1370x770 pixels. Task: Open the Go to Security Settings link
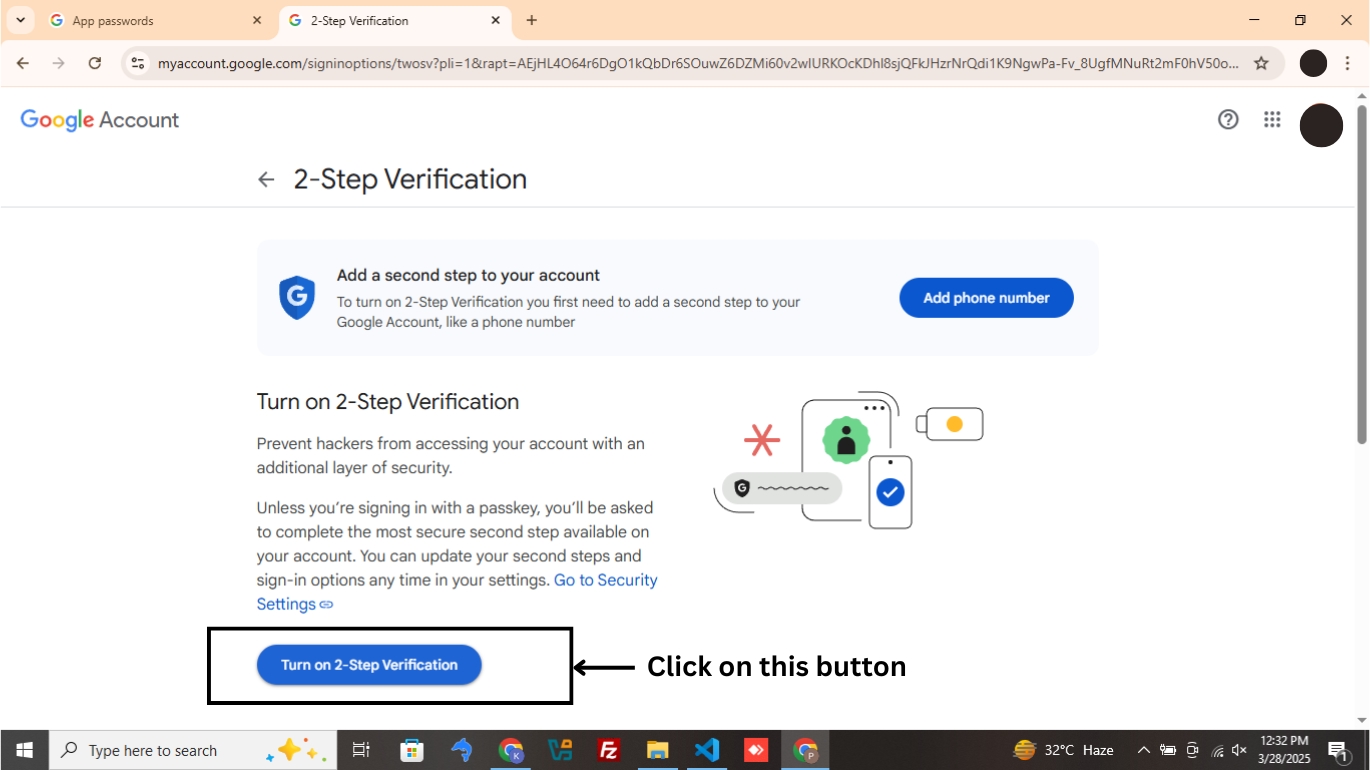(457, 592)
